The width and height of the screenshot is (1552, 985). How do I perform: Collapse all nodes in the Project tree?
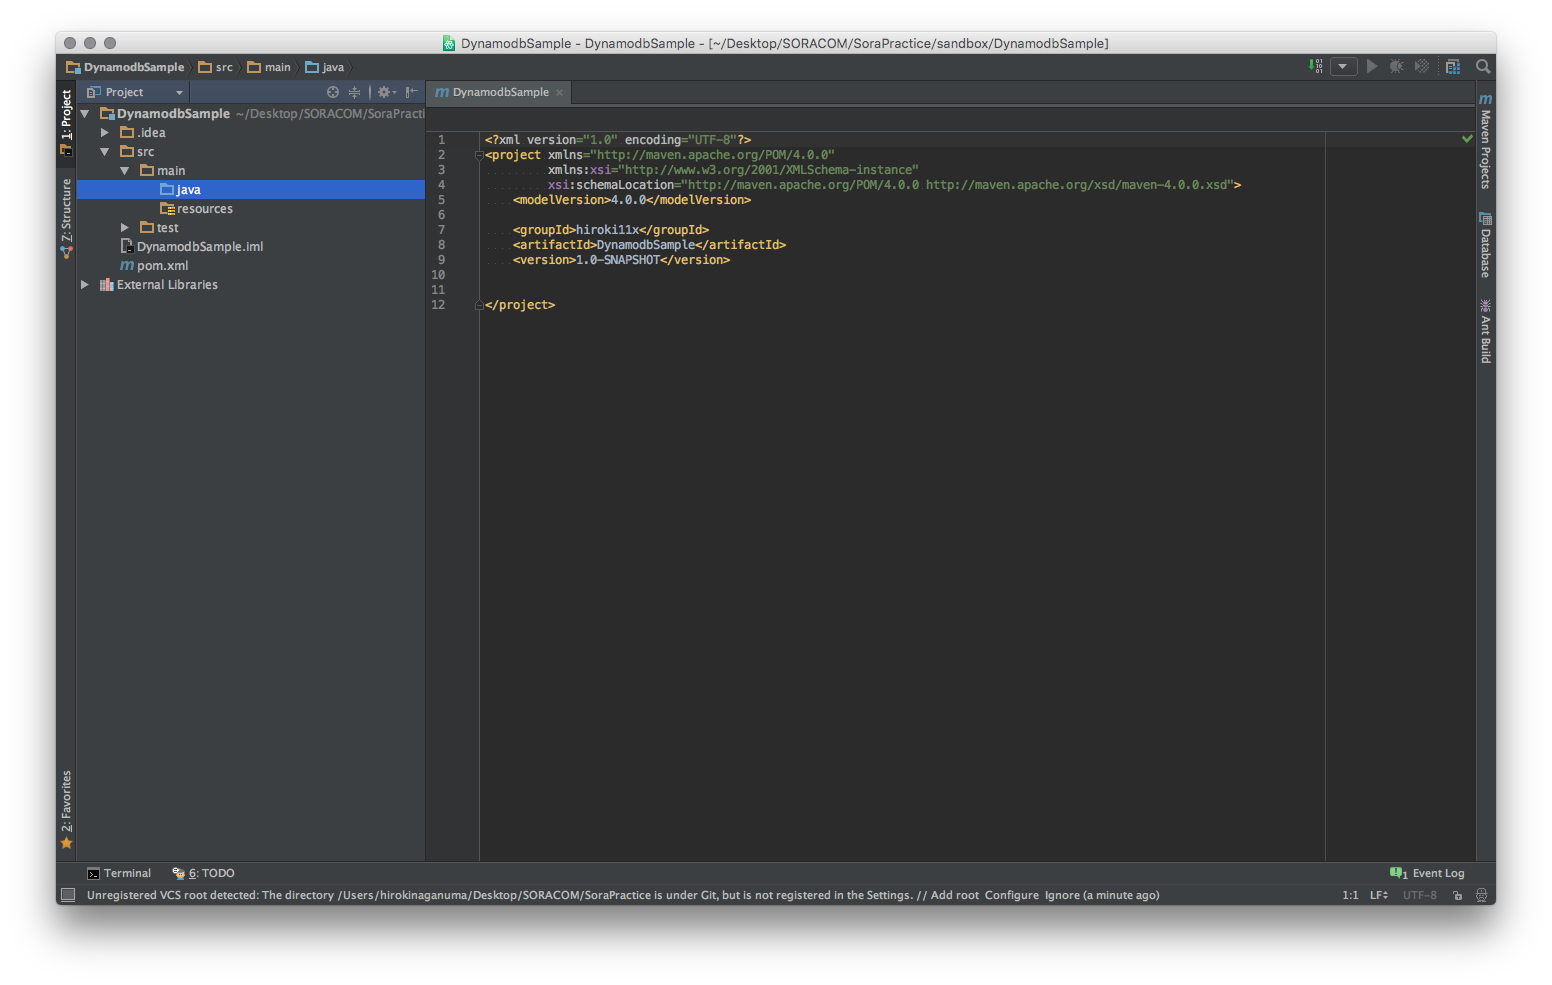point(354,91)
